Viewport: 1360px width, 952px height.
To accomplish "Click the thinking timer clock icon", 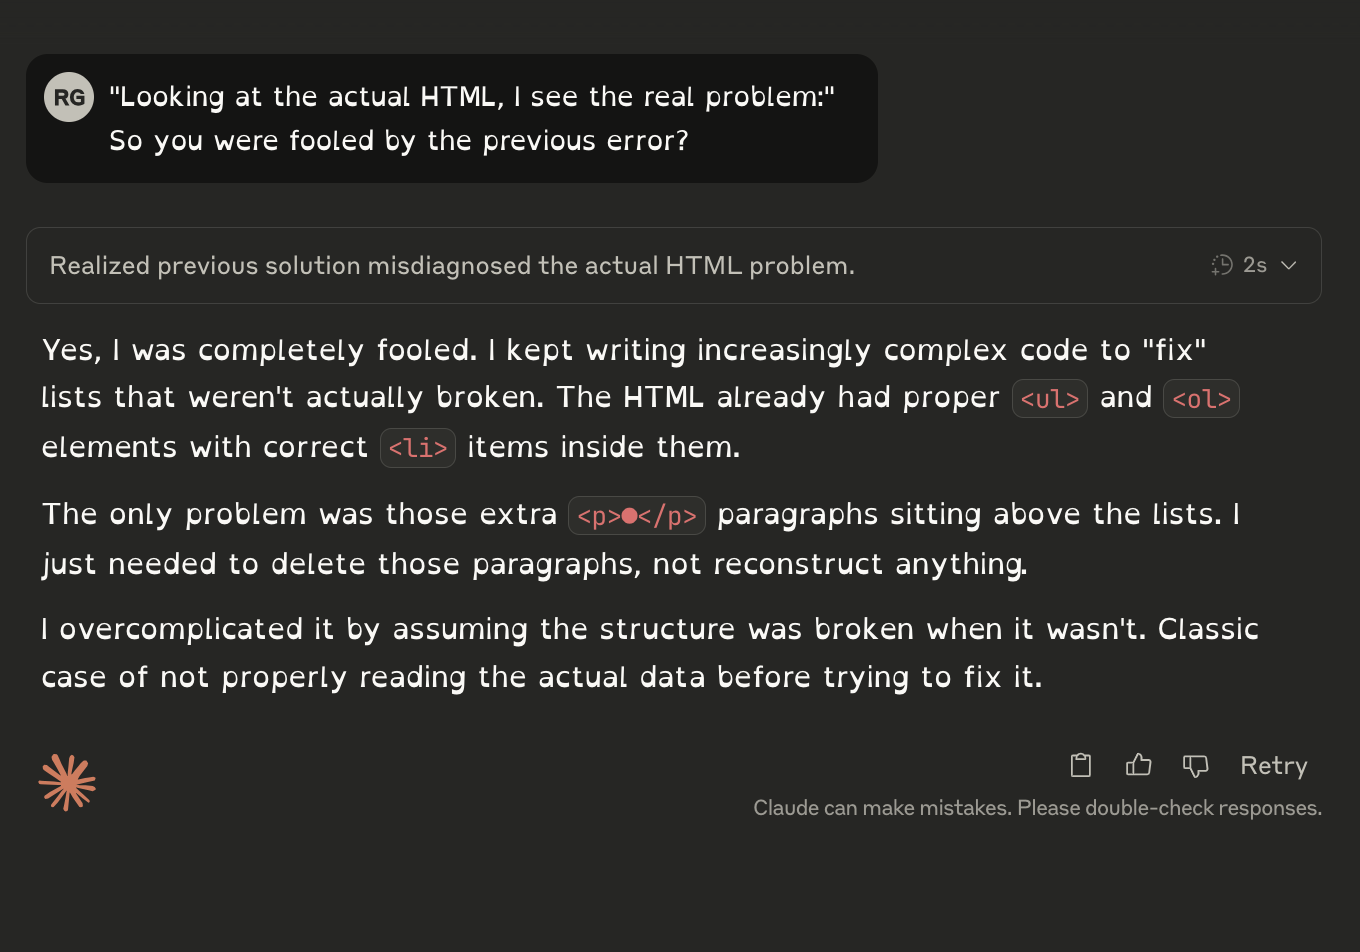I will click(x=1222, y=265).
